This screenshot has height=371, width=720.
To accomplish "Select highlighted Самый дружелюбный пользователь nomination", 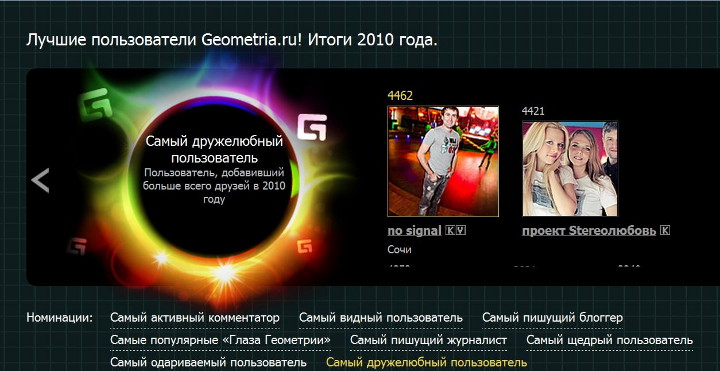I will (x=427, y=363).
